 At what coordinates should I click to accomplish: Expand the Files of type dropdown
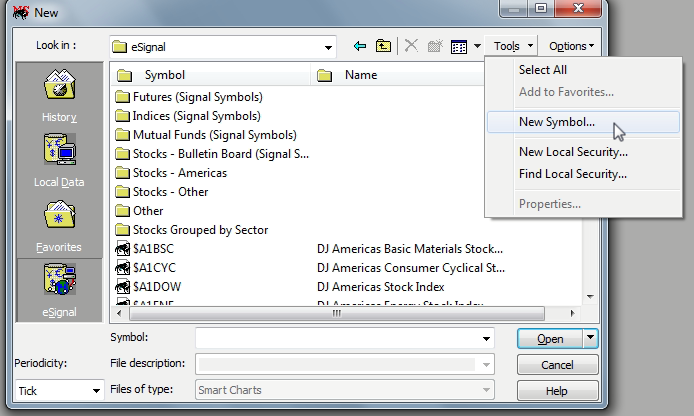(486, 390)
